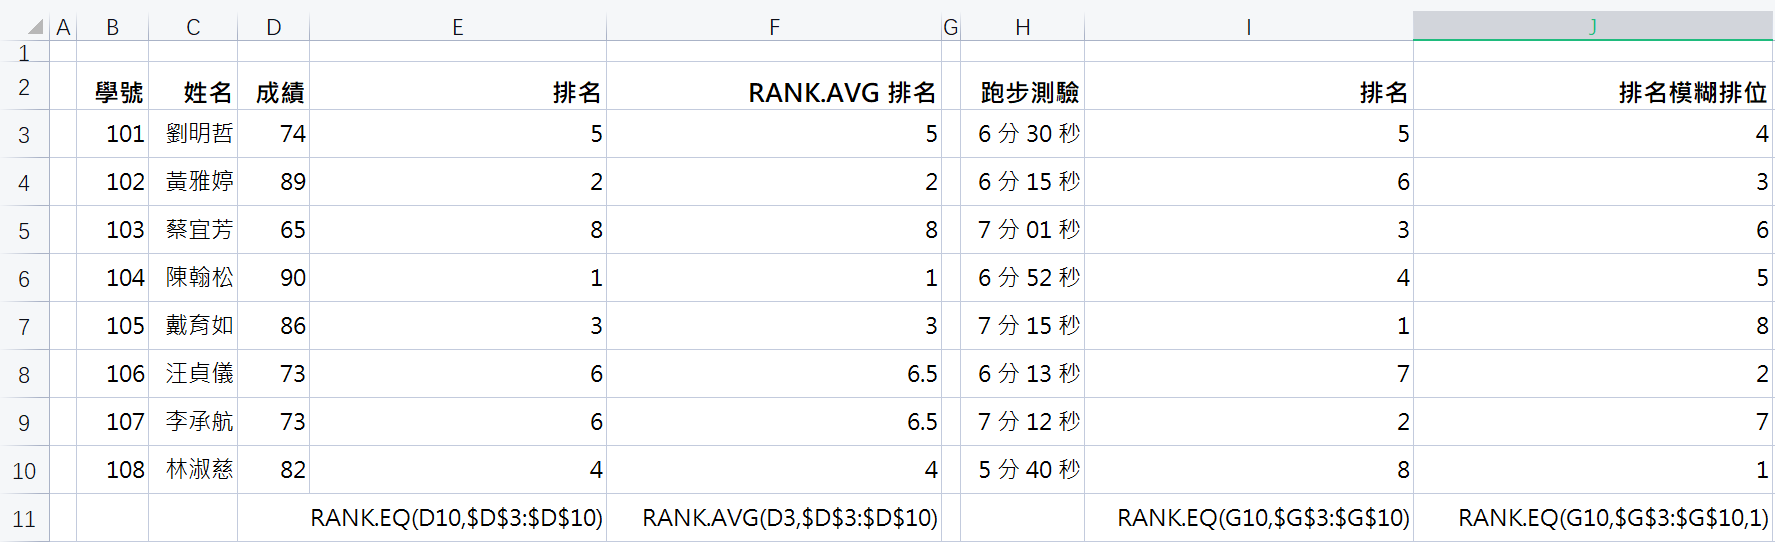Click formula text RANK.EQ(G10,$G$3:$G$10)
This screenshot has width=1775, height=542.
(x=1264, y=518)
